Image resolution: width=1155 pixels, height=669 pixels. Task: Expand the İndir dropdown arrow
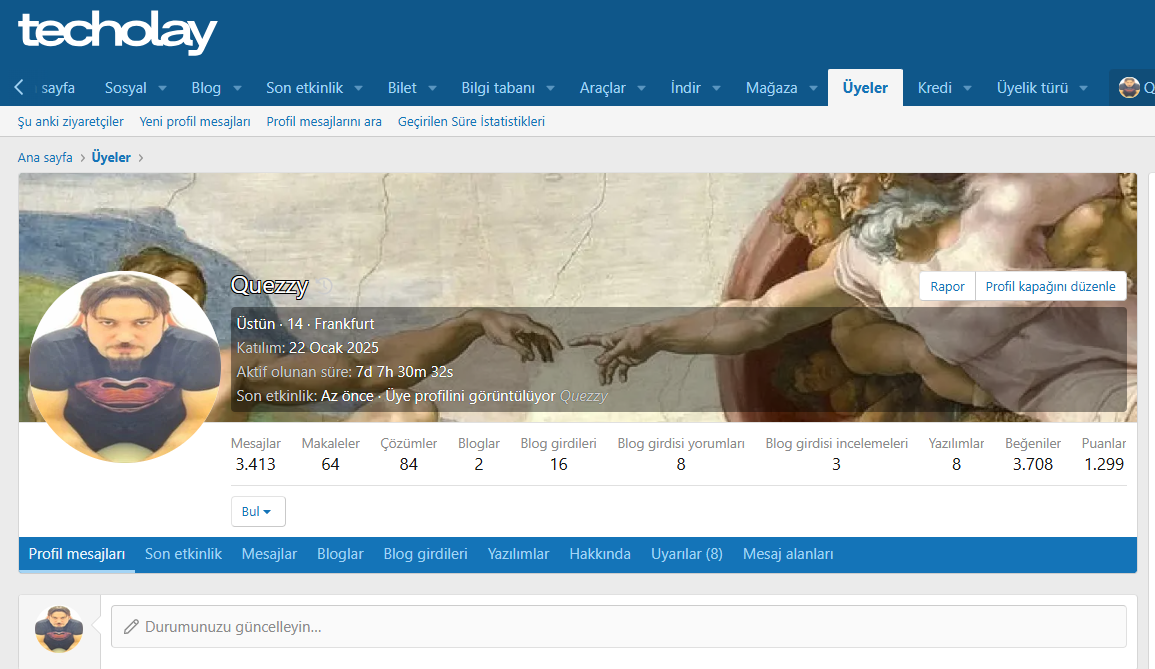716,88
